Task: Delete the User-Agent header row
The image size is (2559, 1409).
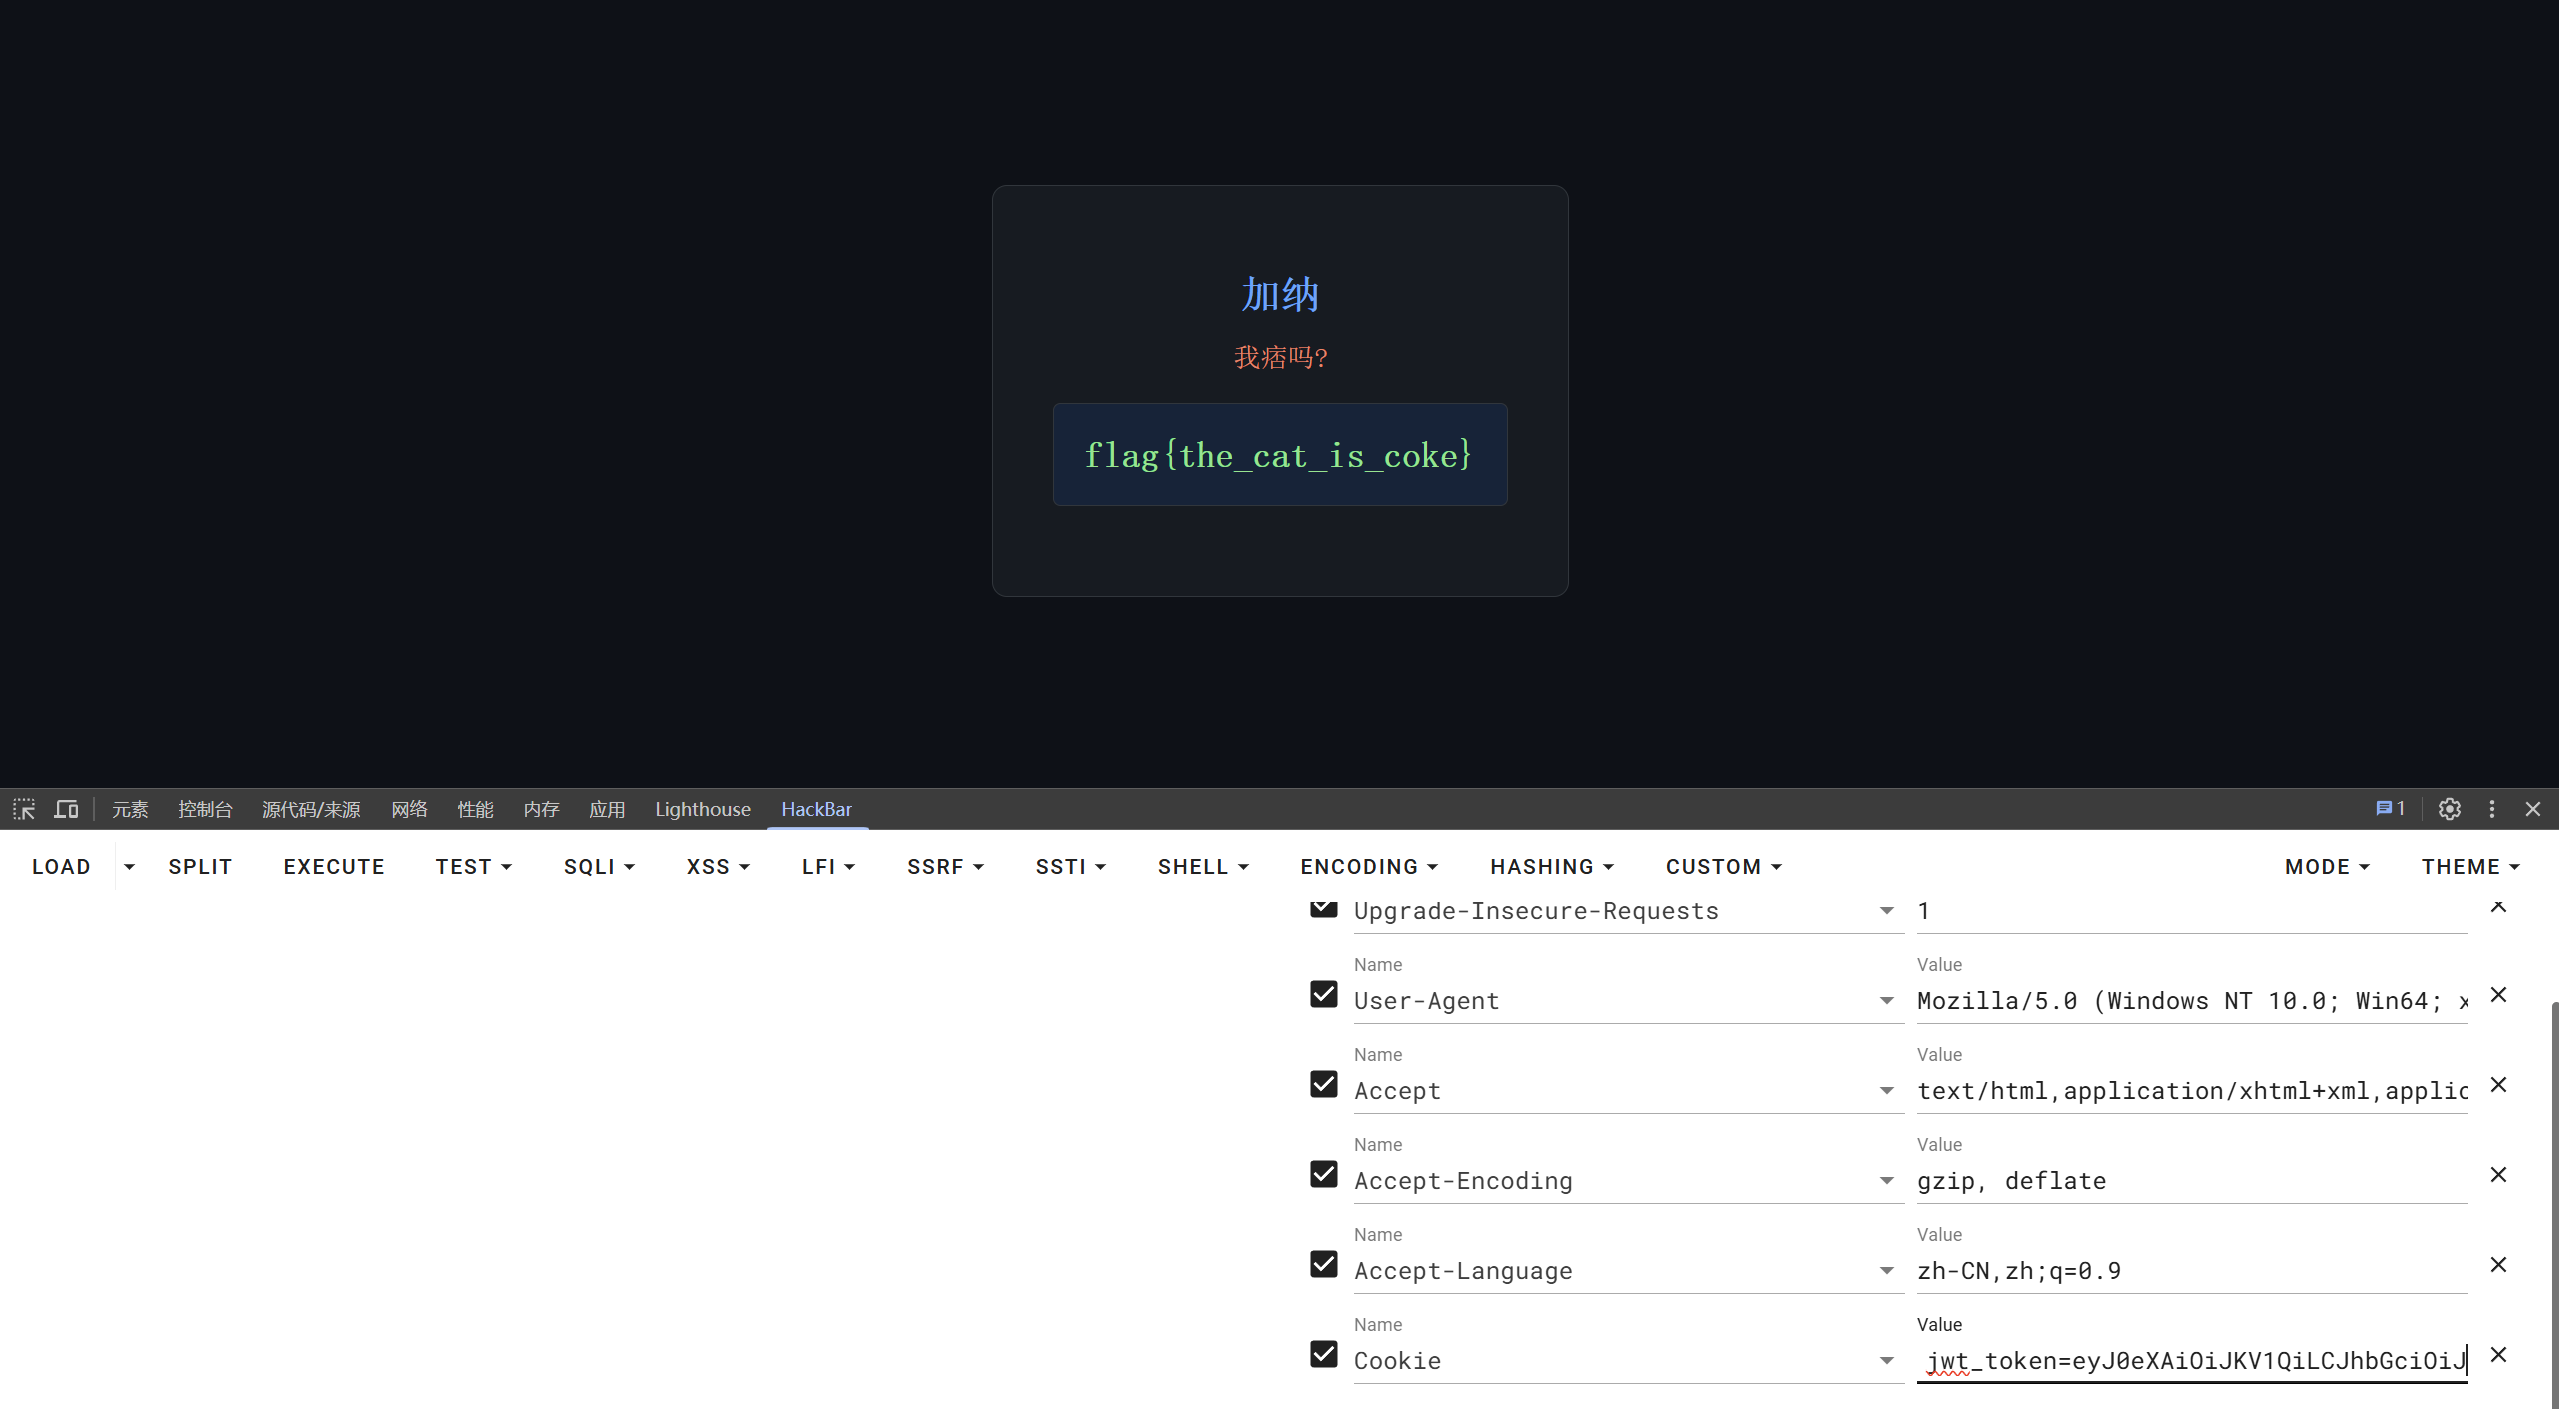Action: [x=2498, y=995]
